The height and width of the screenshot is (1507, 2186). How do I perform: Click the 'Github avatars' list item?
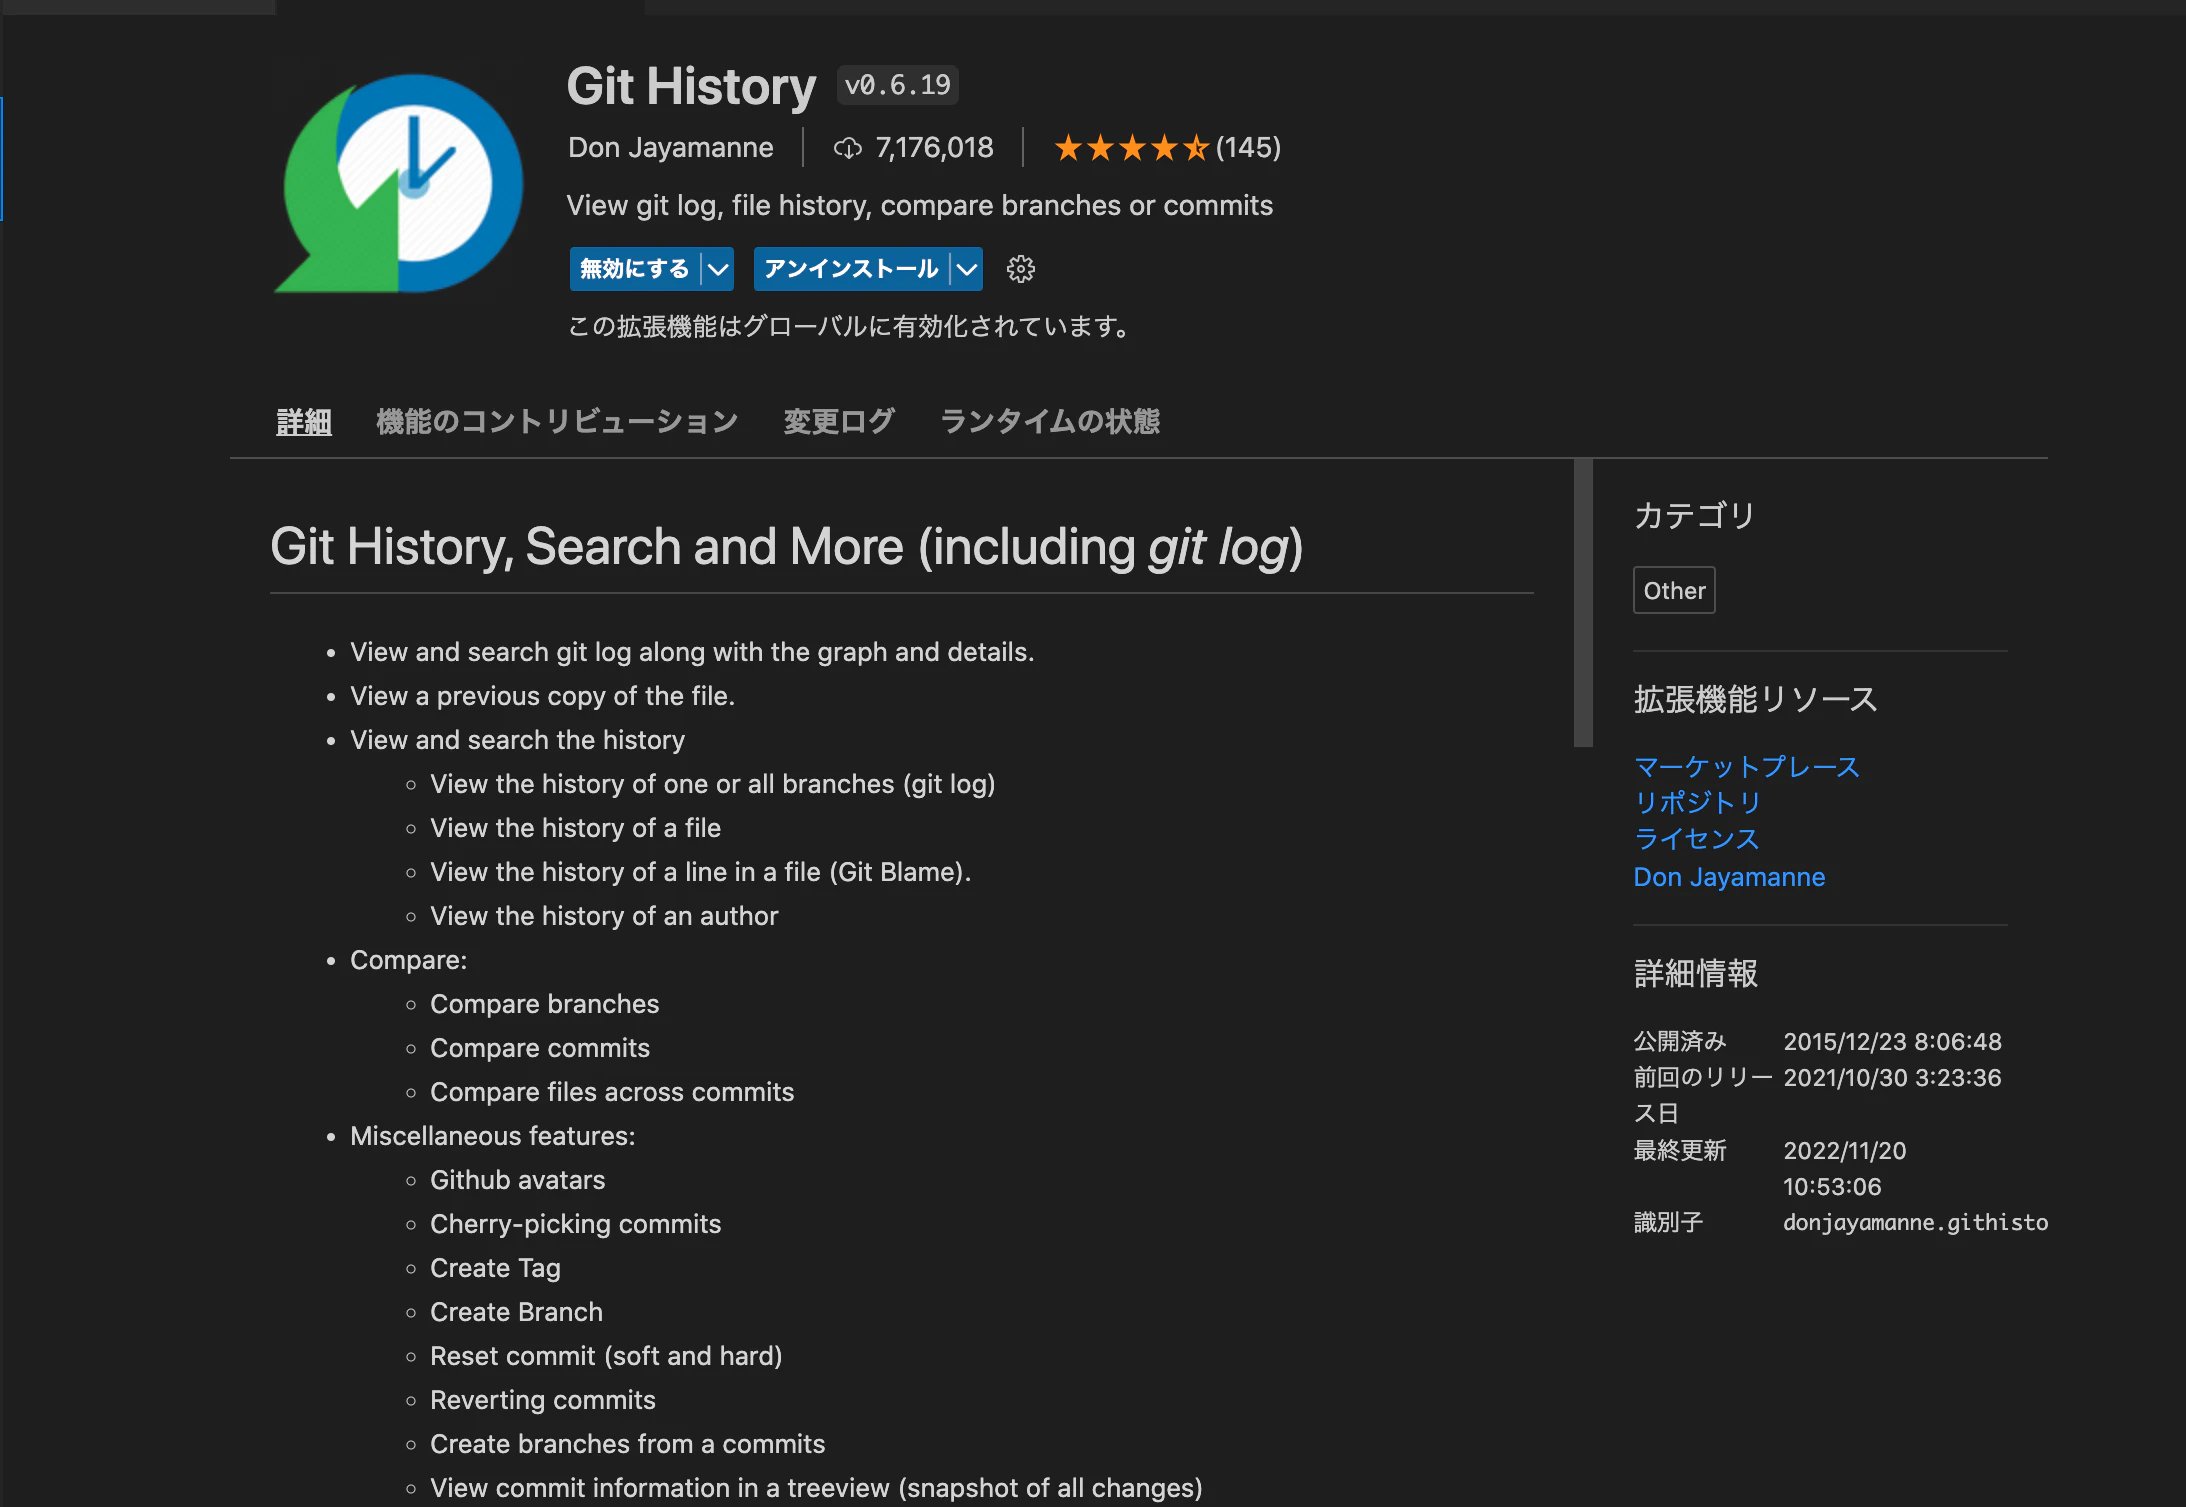tap(517, 1180)
